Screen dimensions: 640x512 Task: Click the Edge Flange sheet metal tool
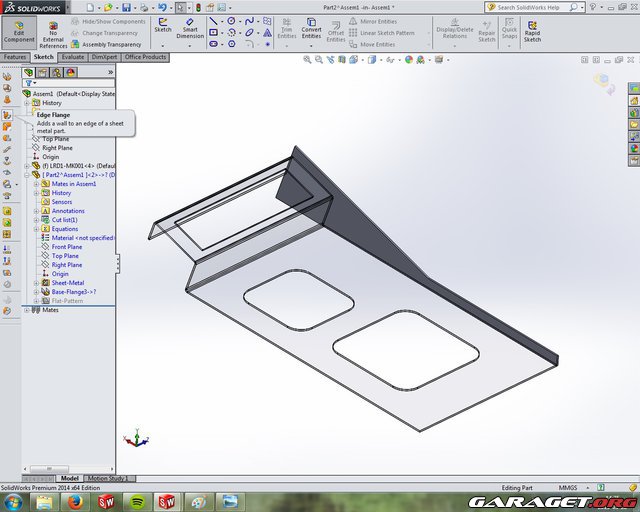tap(7, 114)
